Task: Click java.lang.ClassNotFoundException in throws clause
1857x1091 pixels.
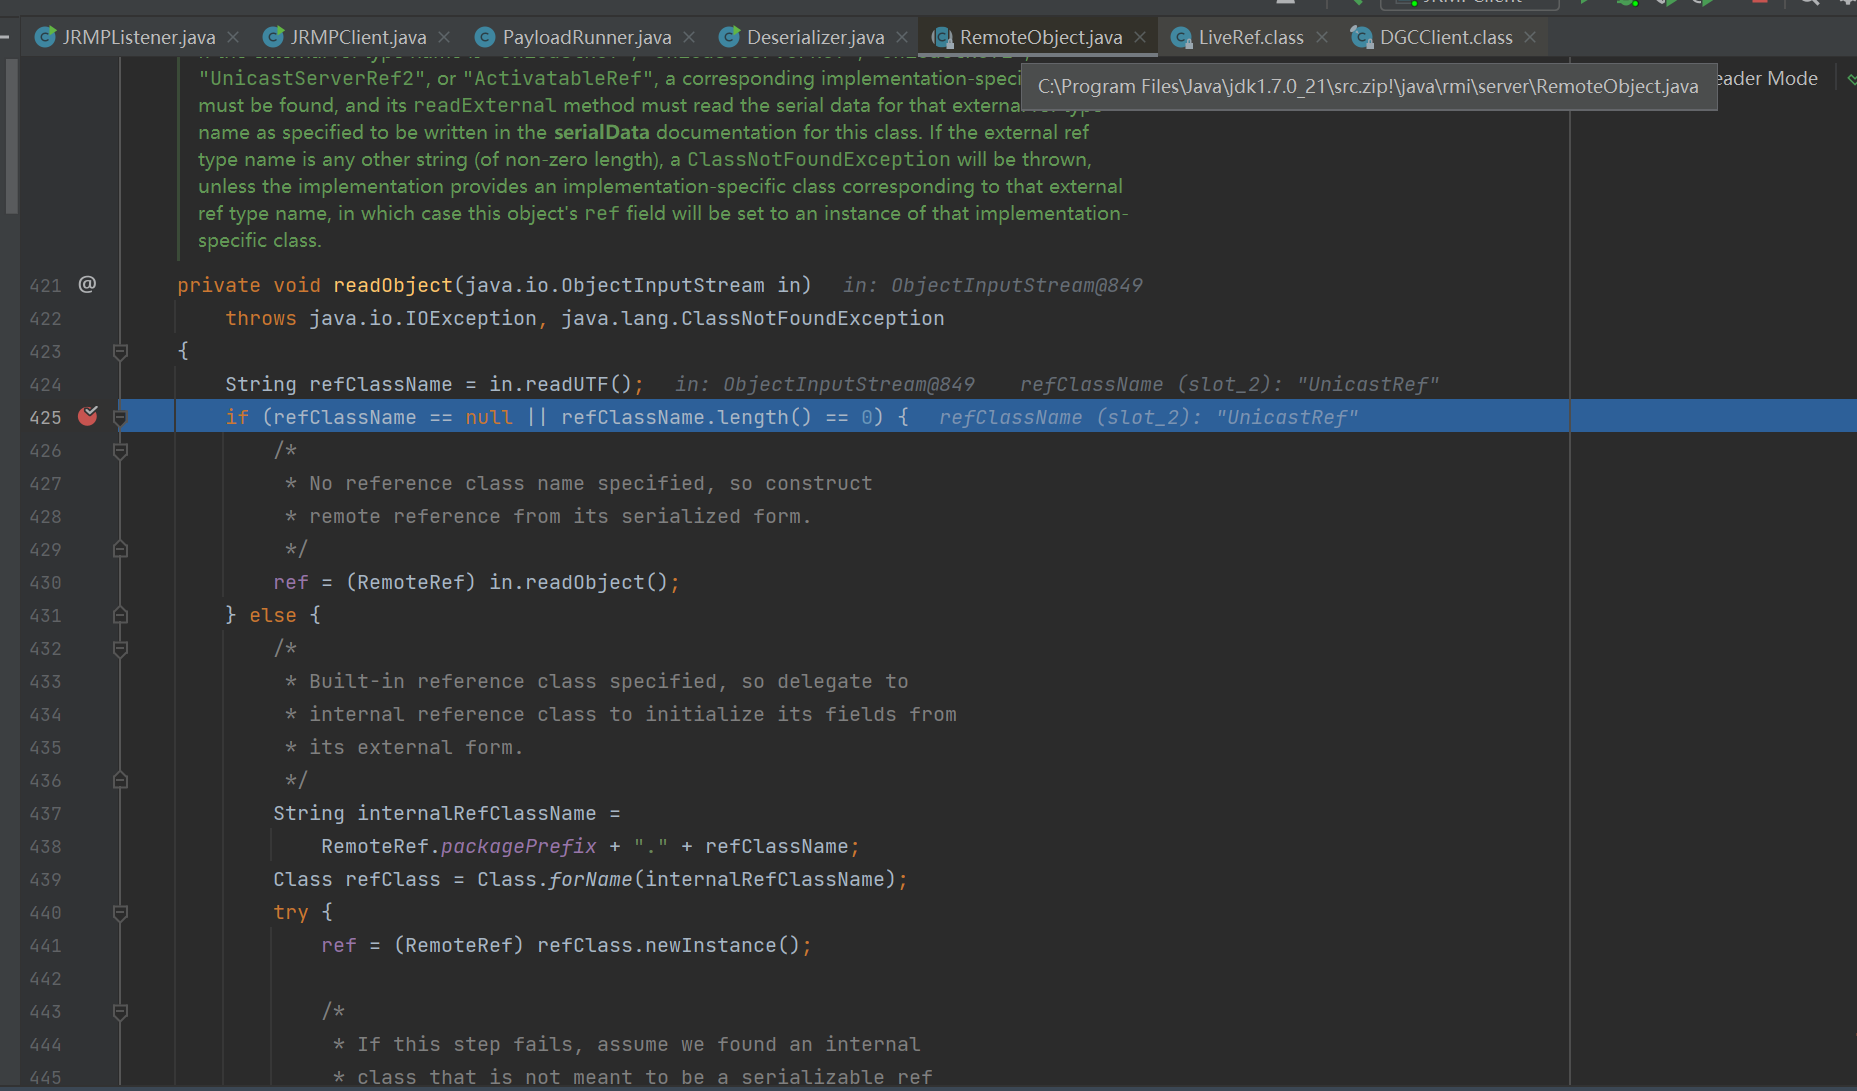Action: (x=752, y=318)
